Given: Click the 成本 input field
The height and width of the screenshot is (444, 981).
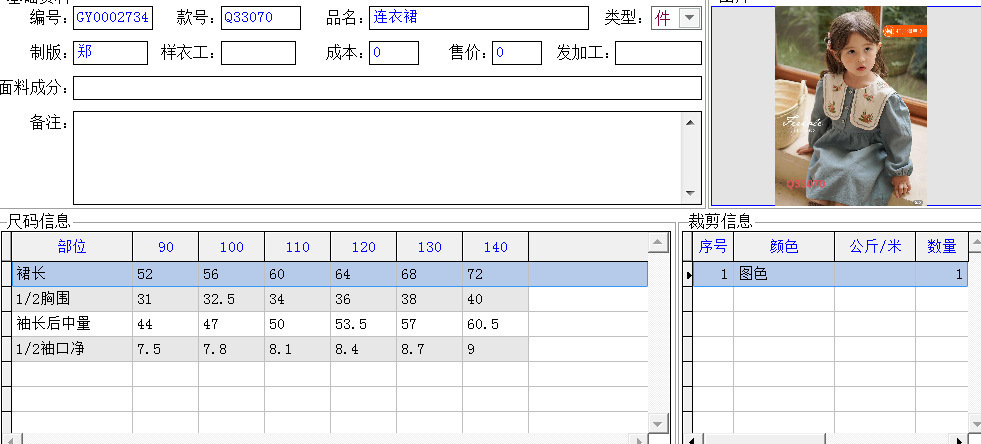Looking at the screenshot, I should (x=394, y=53).
